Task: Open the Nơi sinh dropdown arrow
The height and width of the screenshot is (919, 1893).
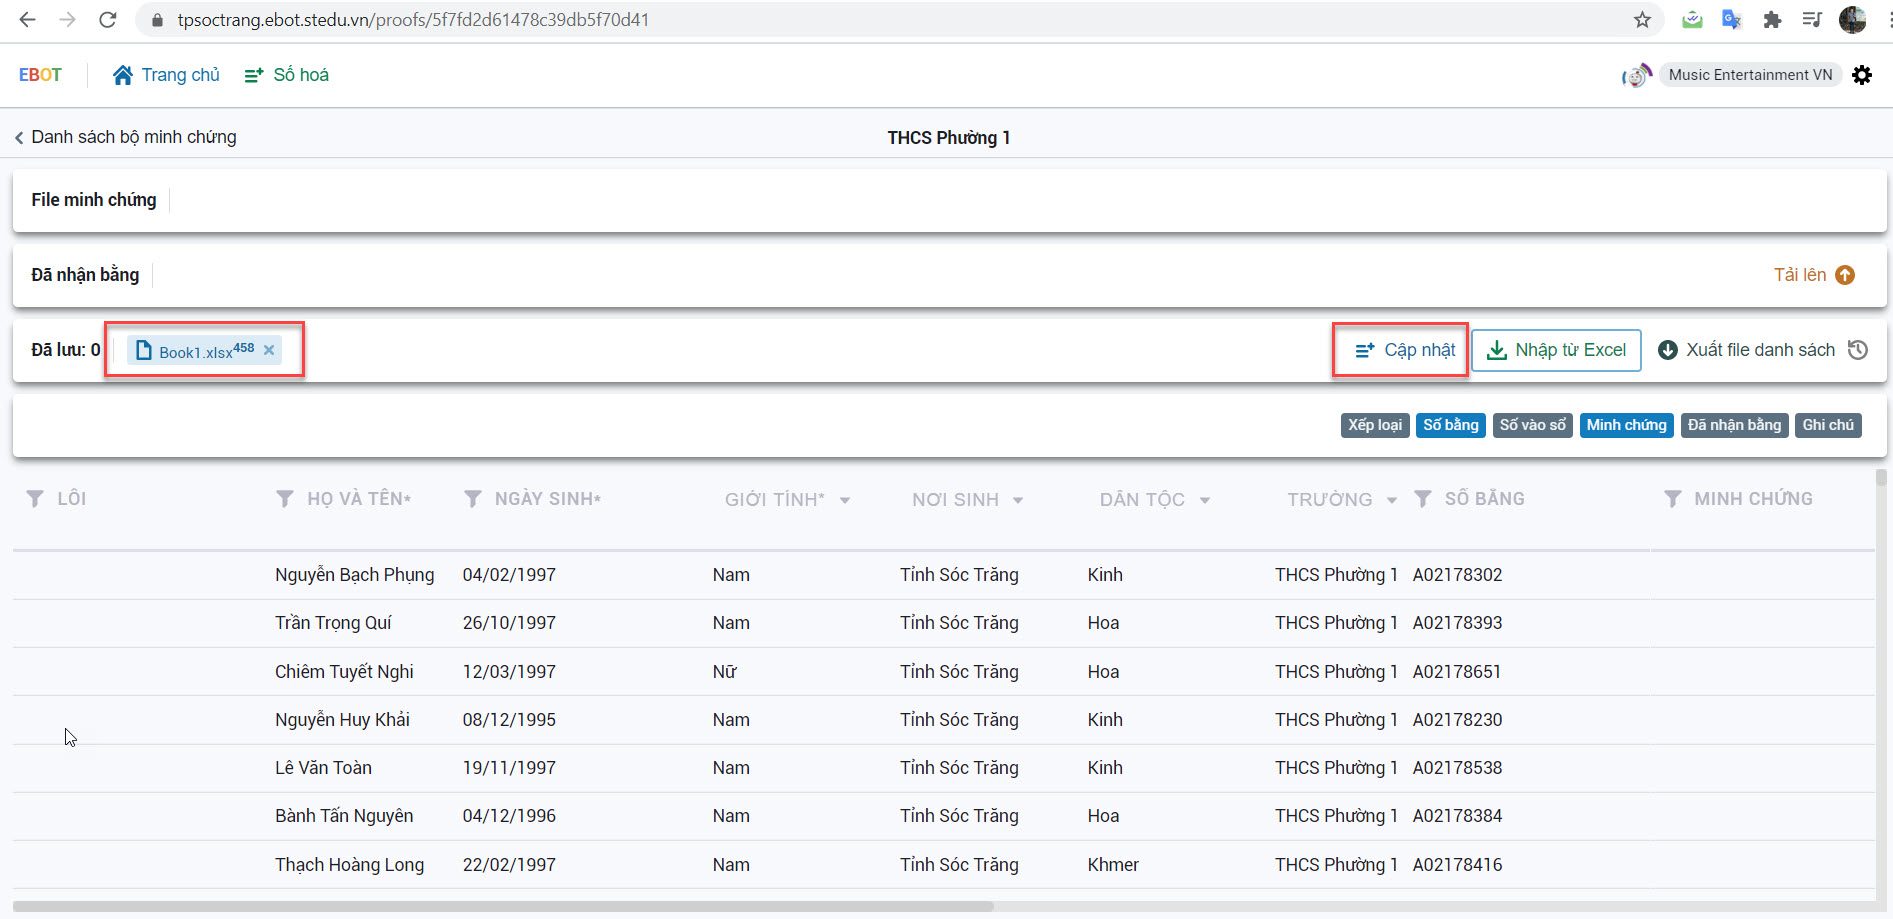Action: [1018, 500]
